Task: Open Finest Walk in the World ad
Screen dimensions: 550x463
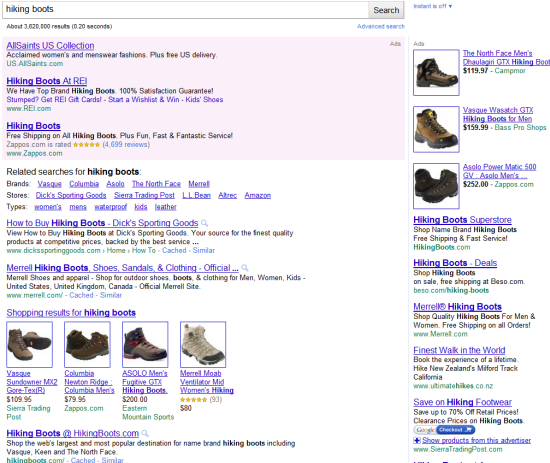Action: 459,350
